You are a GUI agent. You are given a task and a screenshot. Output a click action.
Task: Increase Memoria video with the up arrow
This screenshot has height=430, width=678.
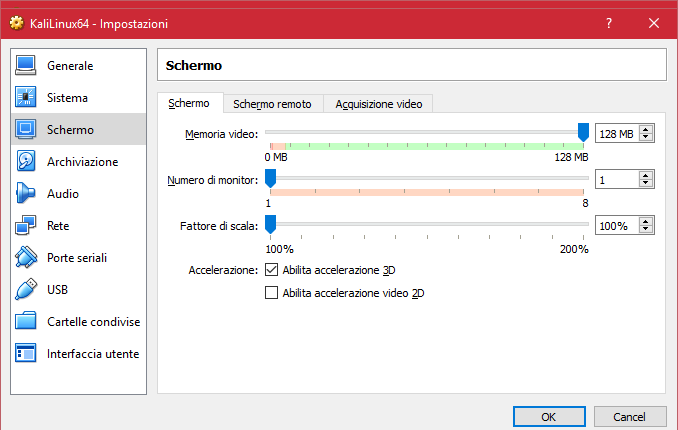coord(646,129)
